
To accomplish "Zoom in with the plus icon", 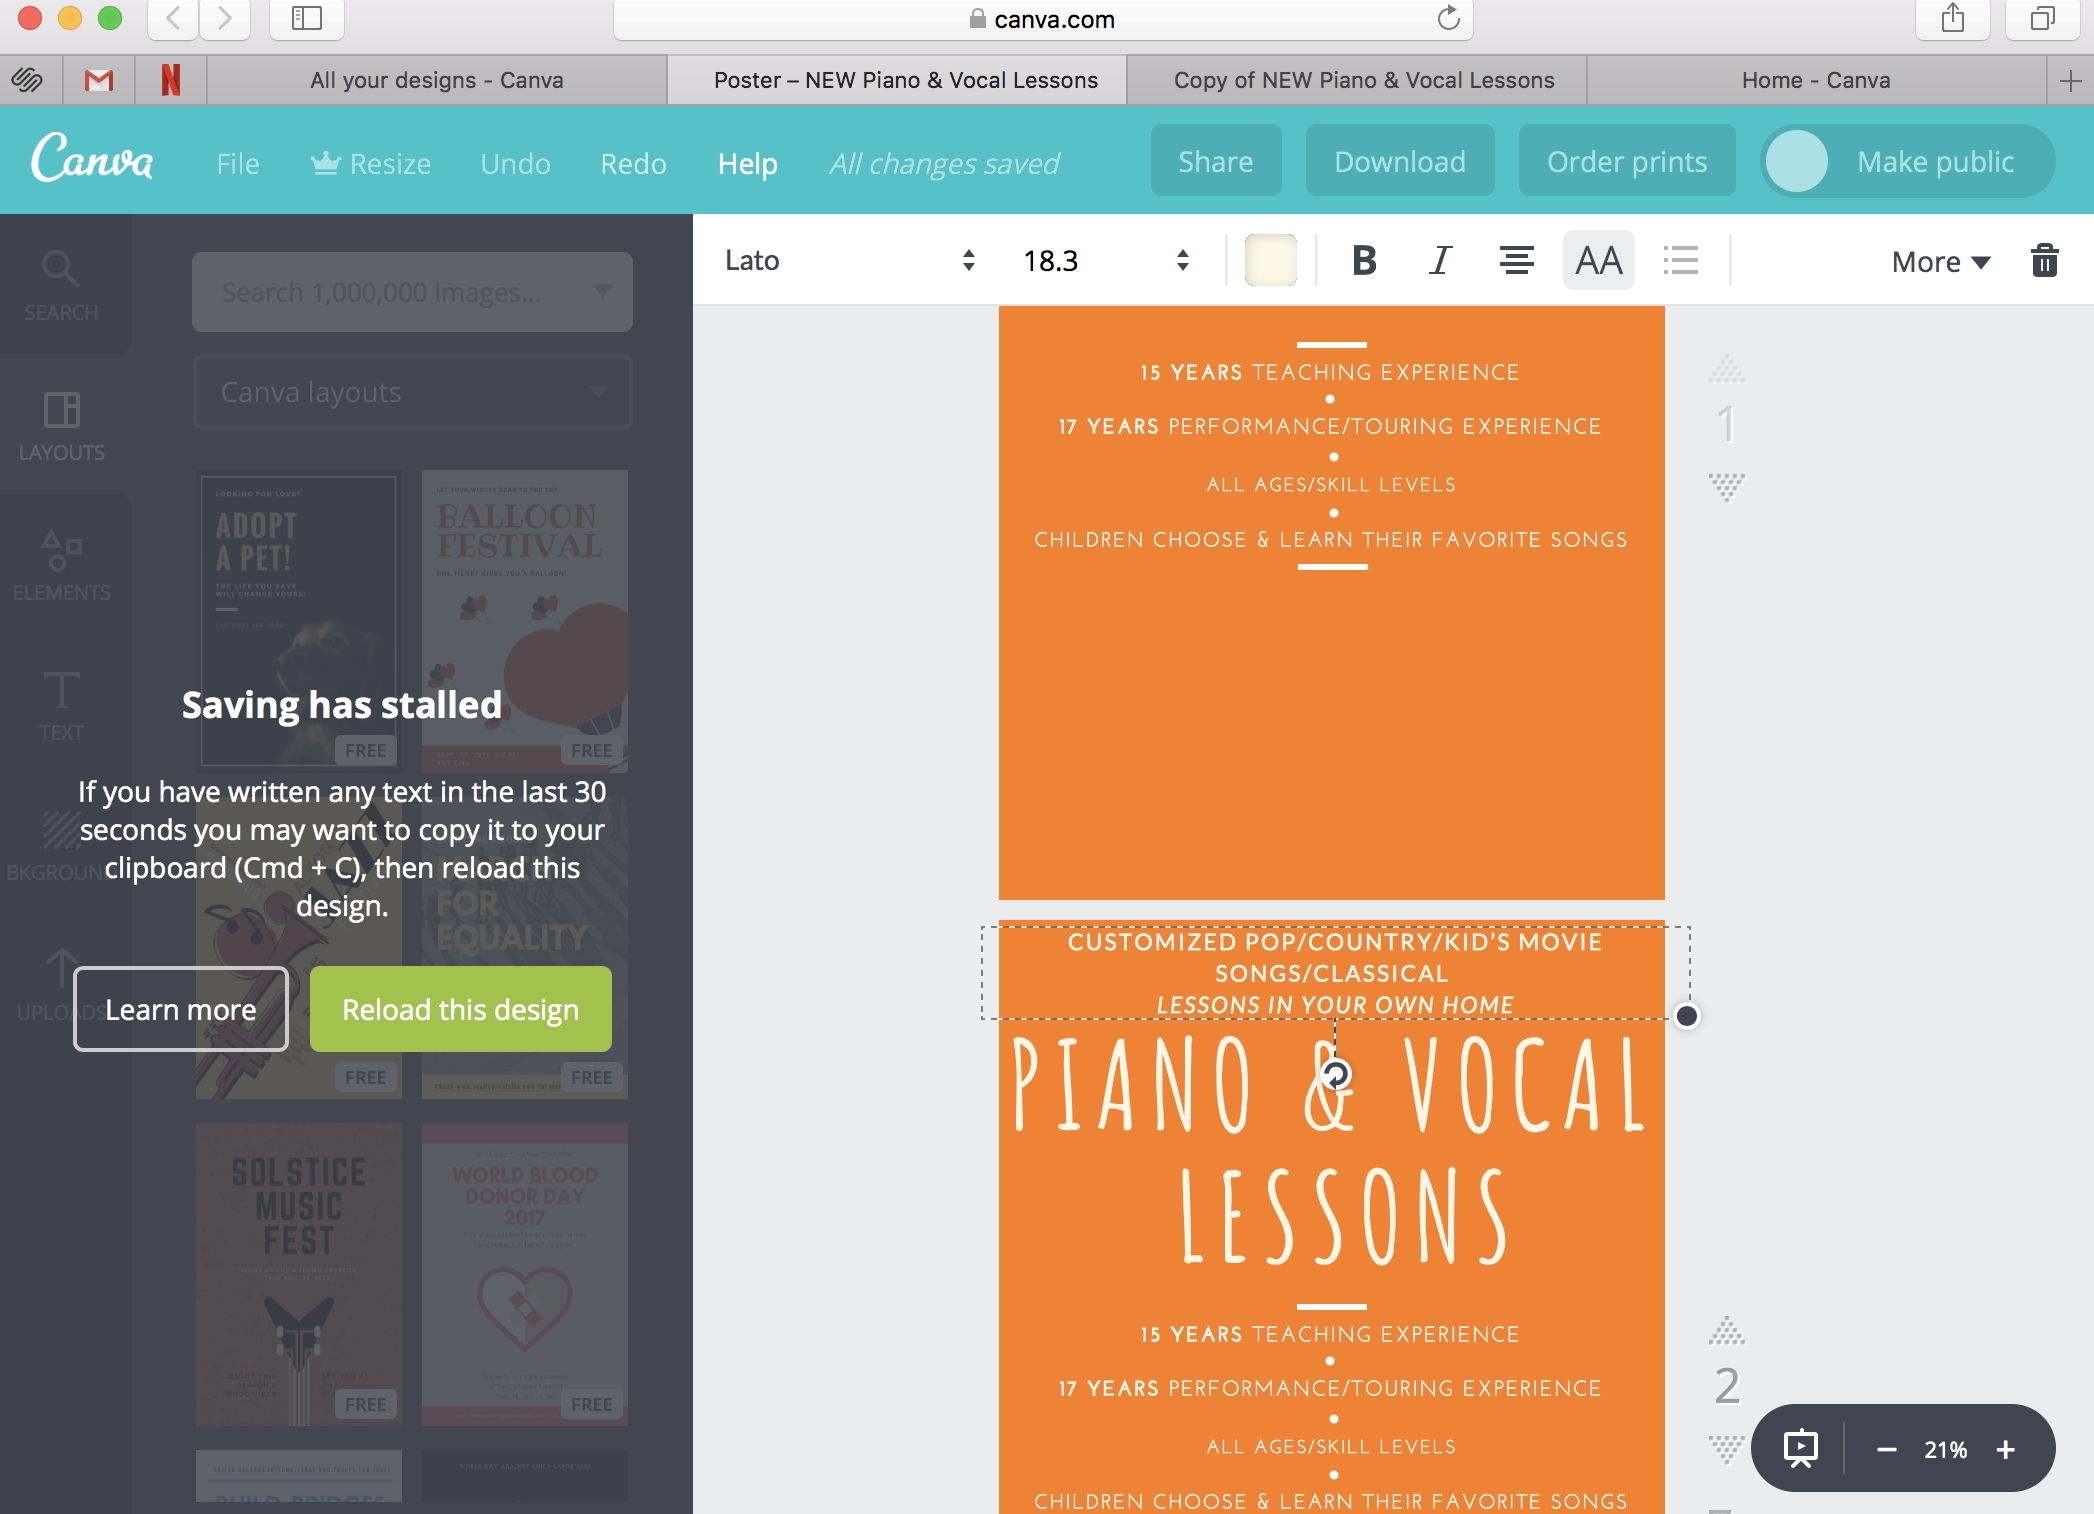I will pyautogui.click(x=2005, y=1450).
